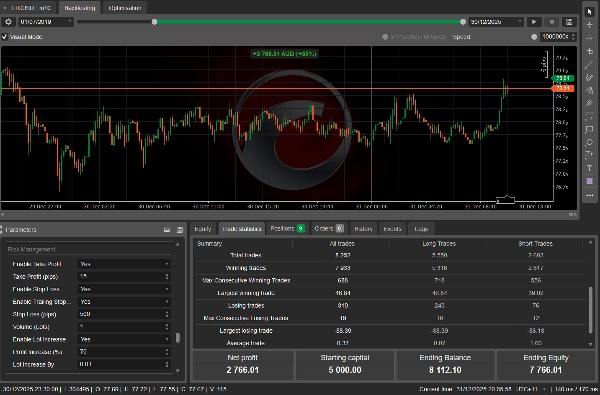Select the rectangle drawing tool

point(589,129)
